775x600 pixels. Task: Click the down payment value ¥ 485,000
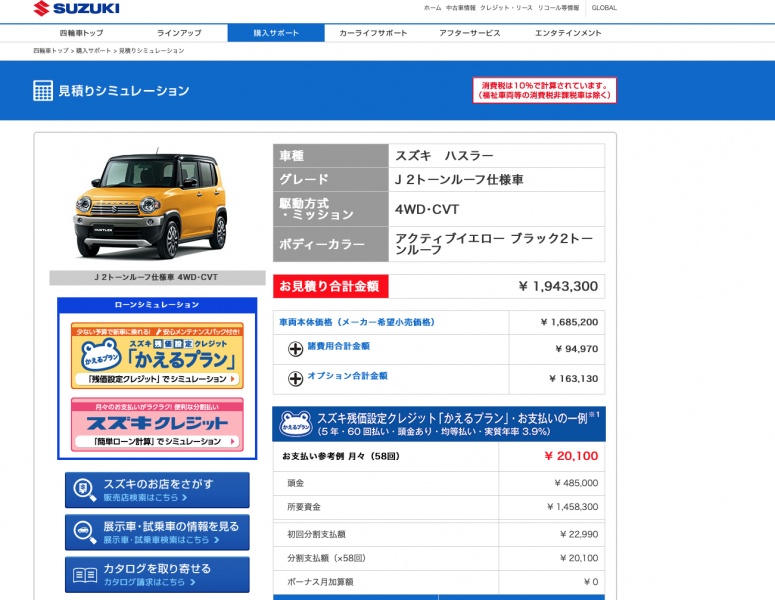[x=576, y=483]
